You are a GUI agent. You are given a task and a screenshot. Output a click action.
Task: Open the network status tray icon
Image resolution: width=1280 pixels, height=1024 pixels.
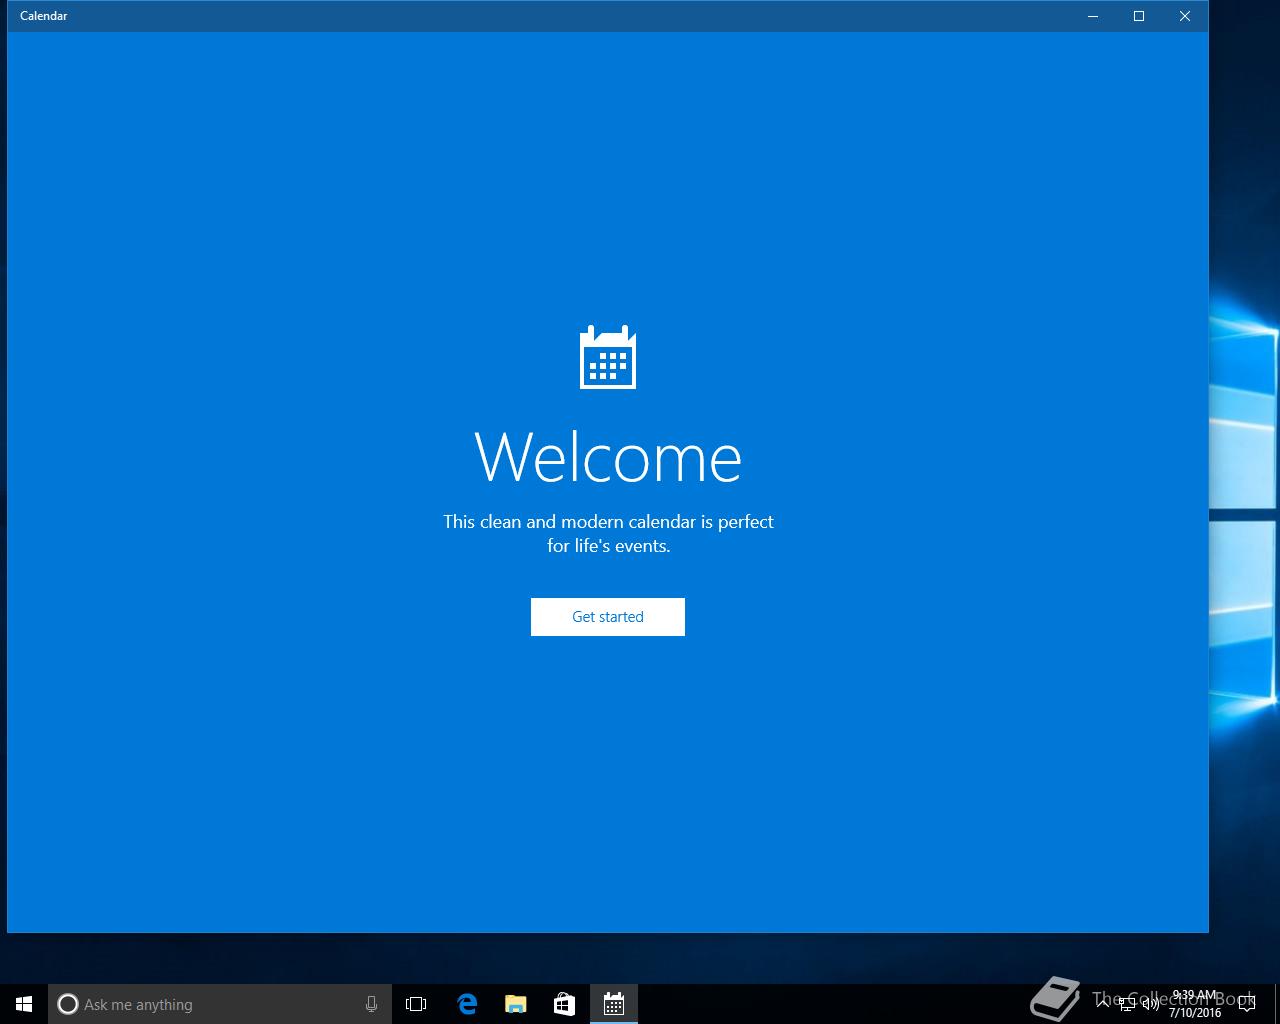click(x=1127, y=1004)
